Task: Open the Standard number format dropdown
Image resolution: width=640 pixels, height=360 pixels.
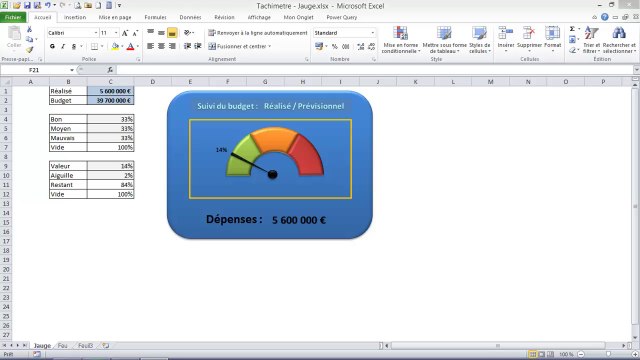Action: coord(372,33)
